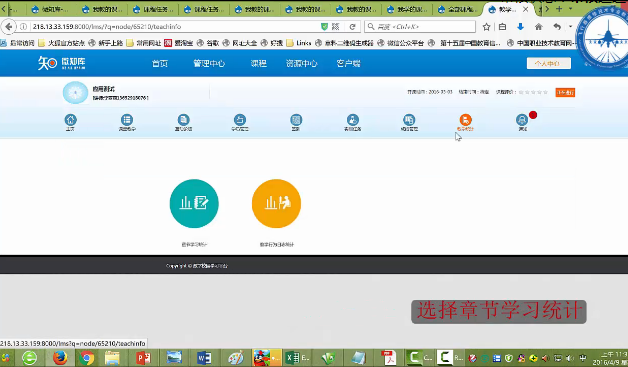Open 管理中心 in the blue top menu

tap(209, 63)
